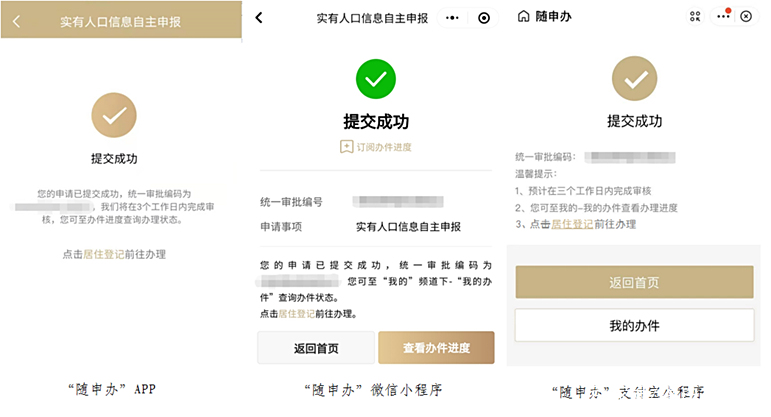Go back using the APP header arrow
The height and width of the screenshot is (417, 771).
[16, 21]
